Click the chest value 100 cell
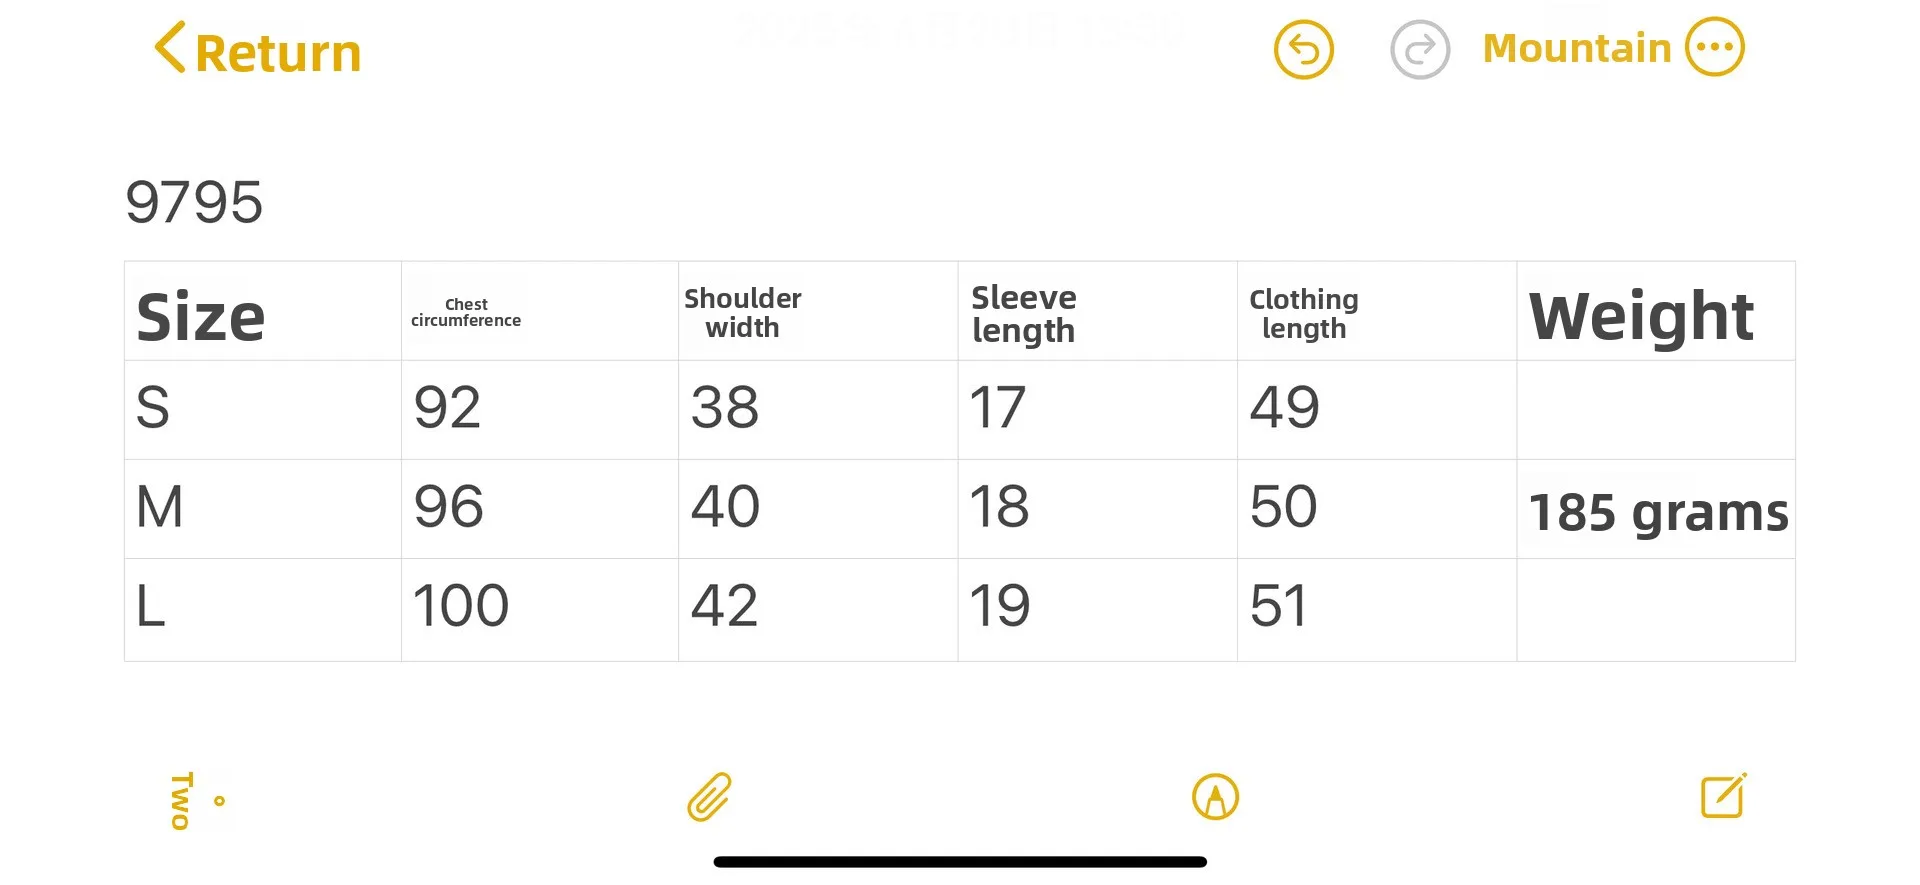This screenshot has width=1920, height=885. [540, 609]
